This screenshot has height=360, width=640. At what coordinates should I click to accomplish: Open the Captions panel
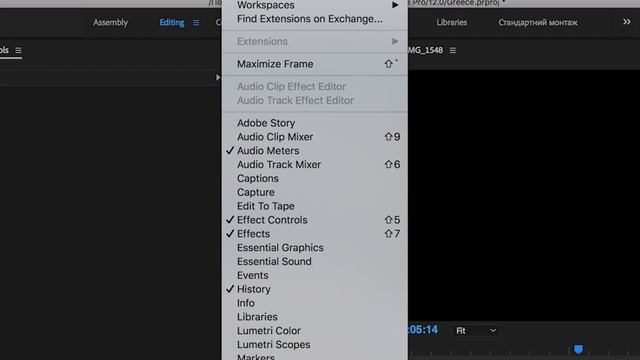tap(315, 178)
